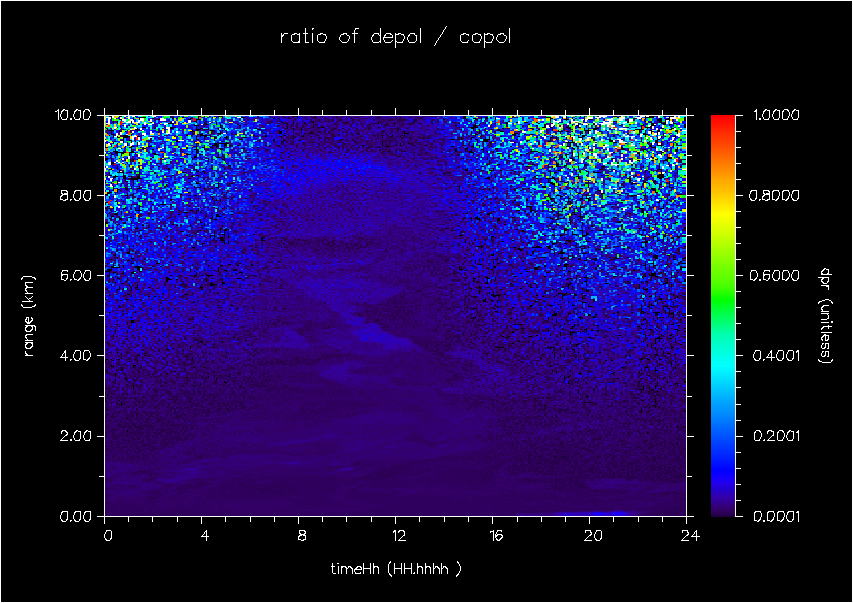Click the colorbar value '0.2001'
853x603 pixels.
775,436
